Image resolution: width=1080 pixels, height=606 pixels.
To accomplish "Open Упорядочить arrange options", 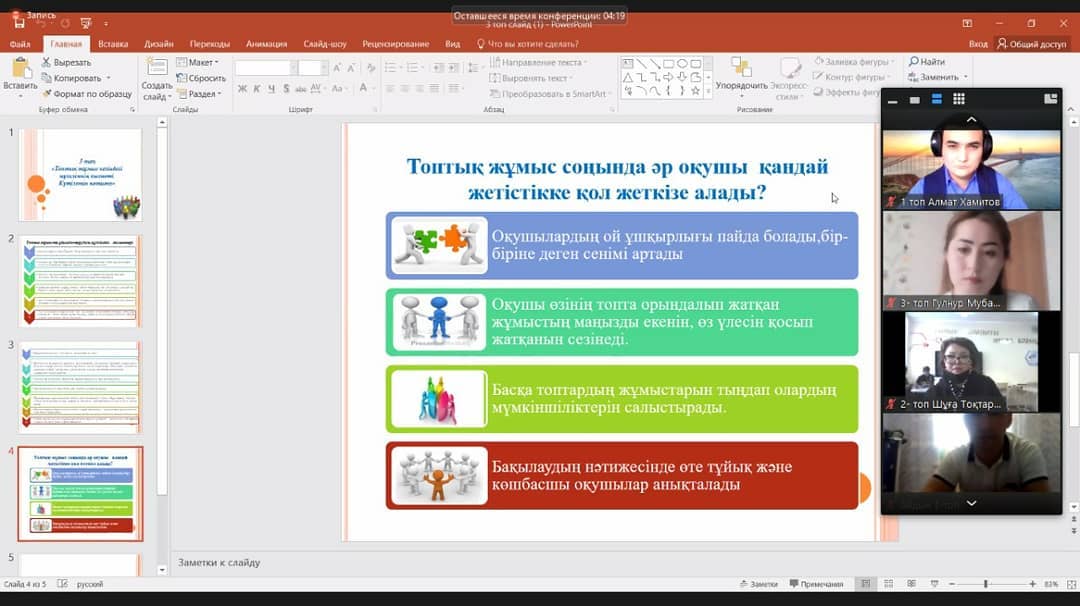I will click(x=741, y=75).
